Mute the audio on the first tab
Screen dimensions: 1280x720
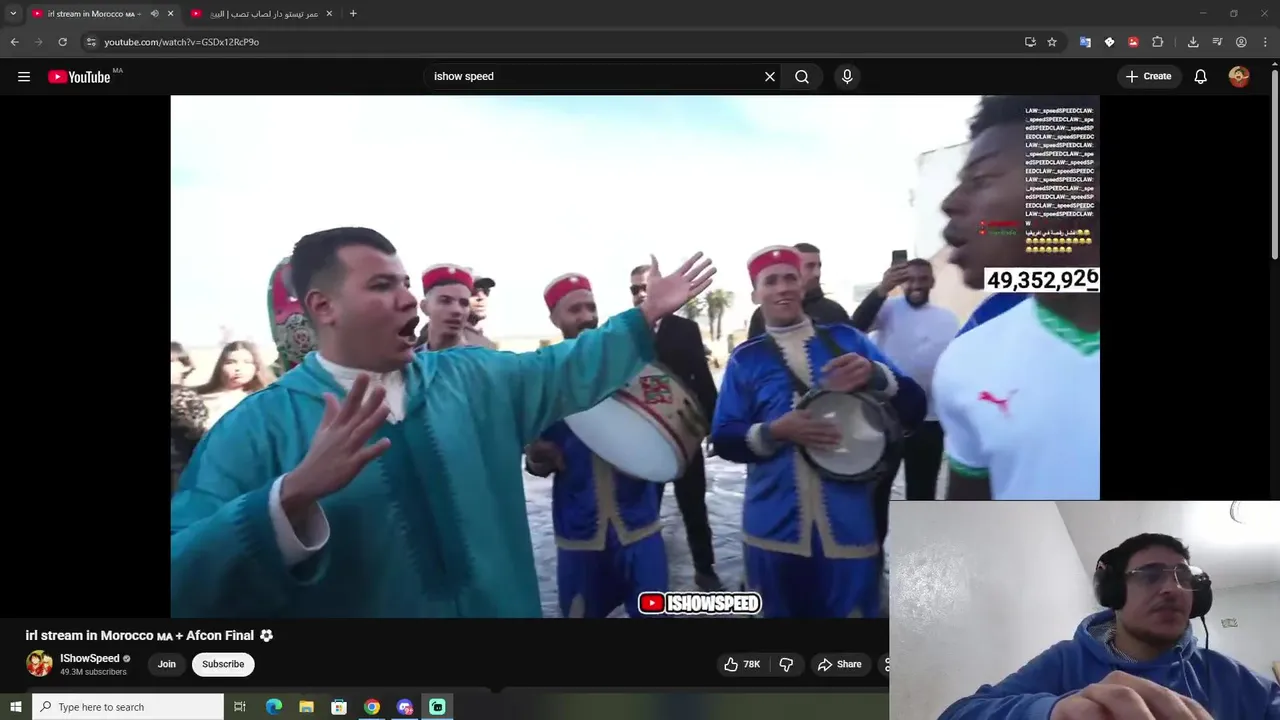(x=154, y=13)
